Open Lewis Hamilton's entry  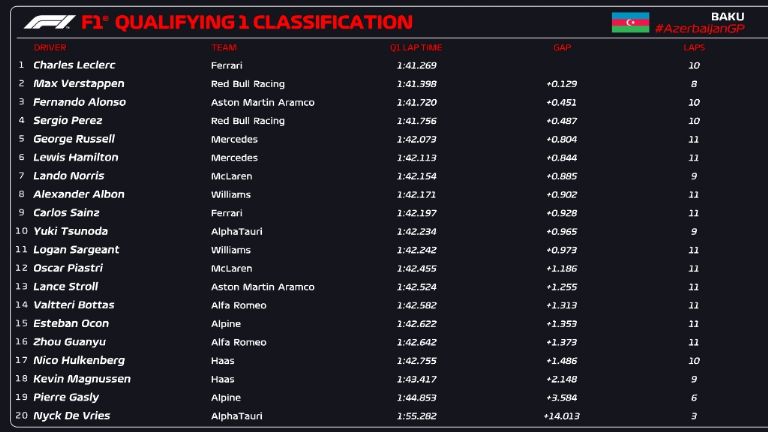coord(75,157)
